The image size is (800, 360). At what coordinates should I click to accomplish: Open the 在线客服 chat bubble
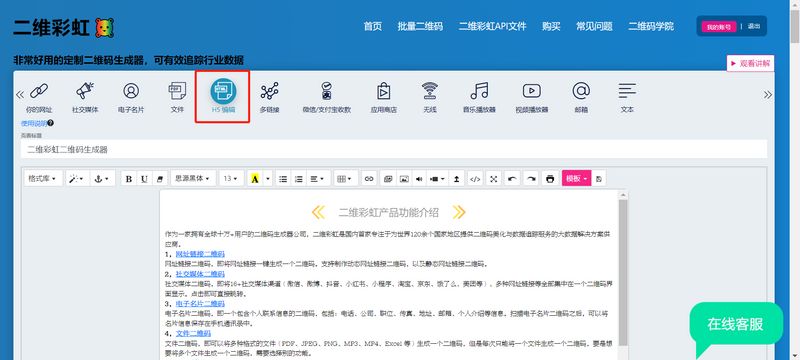pyautogui.click(x=736, y=324)
